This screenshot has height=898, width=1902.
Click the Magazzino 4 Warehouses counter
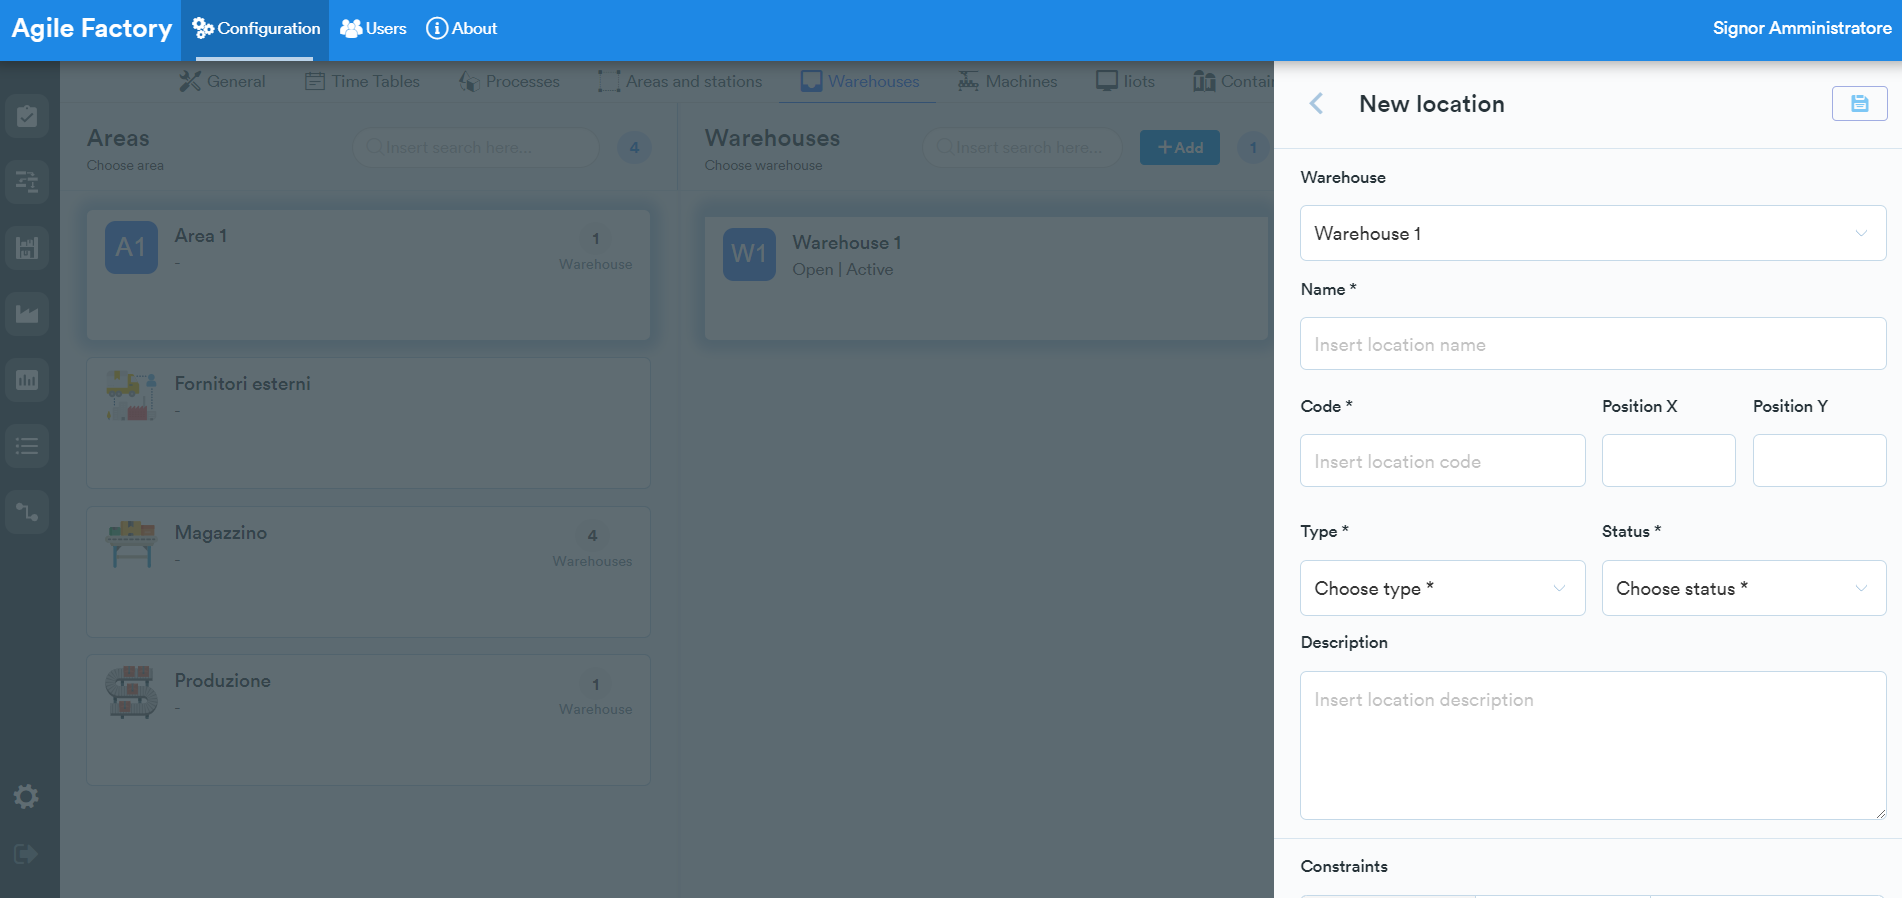(593, 547)
